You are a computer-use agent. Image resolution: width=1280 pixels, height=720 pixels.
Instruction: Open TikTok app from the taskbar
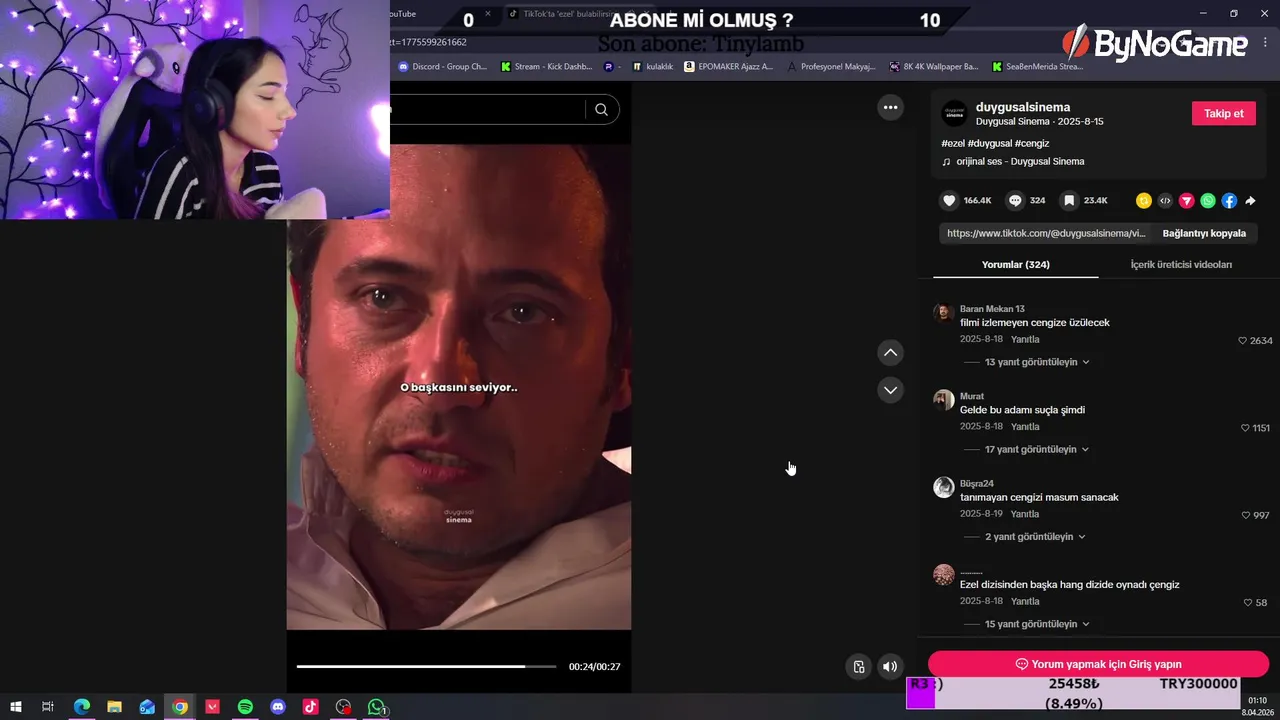coord(311,707)
